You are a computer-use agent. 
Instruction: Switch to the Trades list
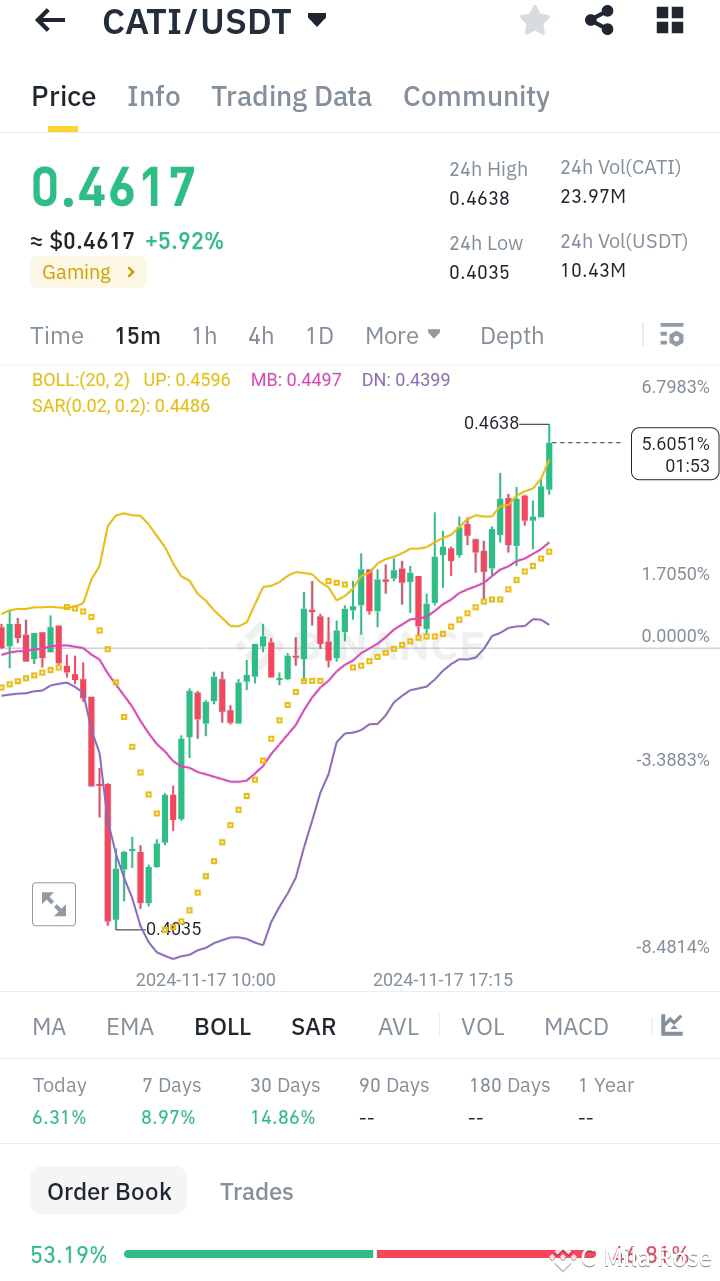257,1191
